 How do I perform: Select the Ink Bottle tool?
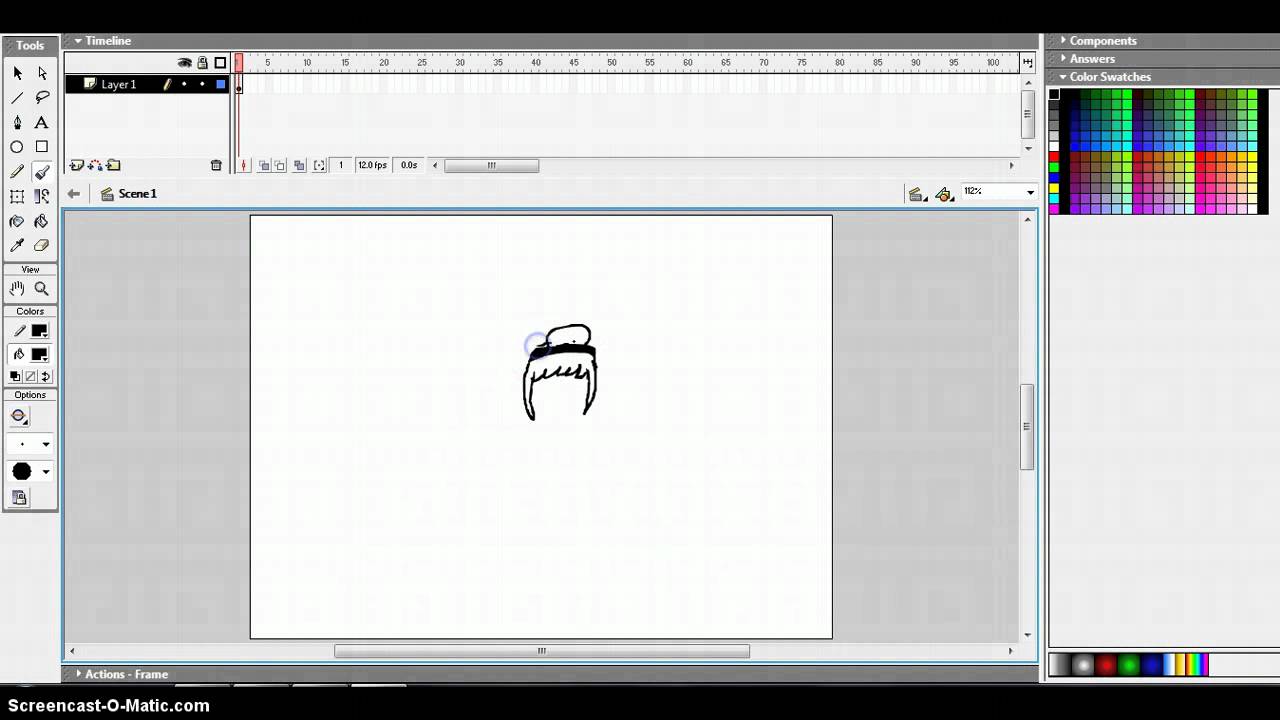coord(17,221)
